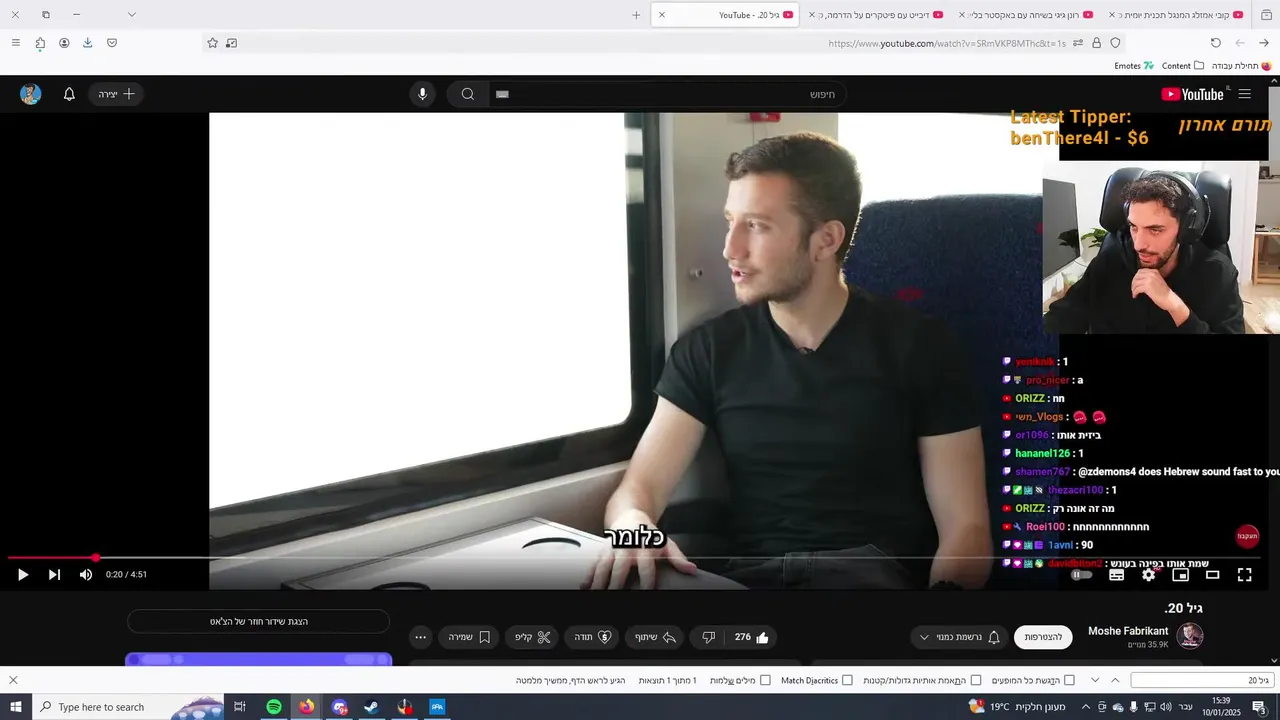Click find next down arrow in find bar

coord(1095,680)
